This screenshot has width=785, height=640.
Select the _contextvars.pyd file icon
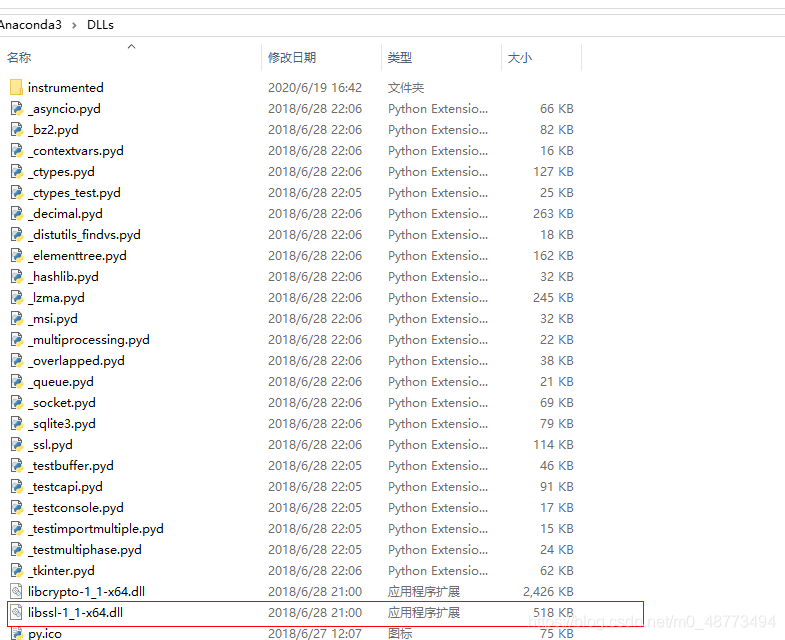pos(17,151)
